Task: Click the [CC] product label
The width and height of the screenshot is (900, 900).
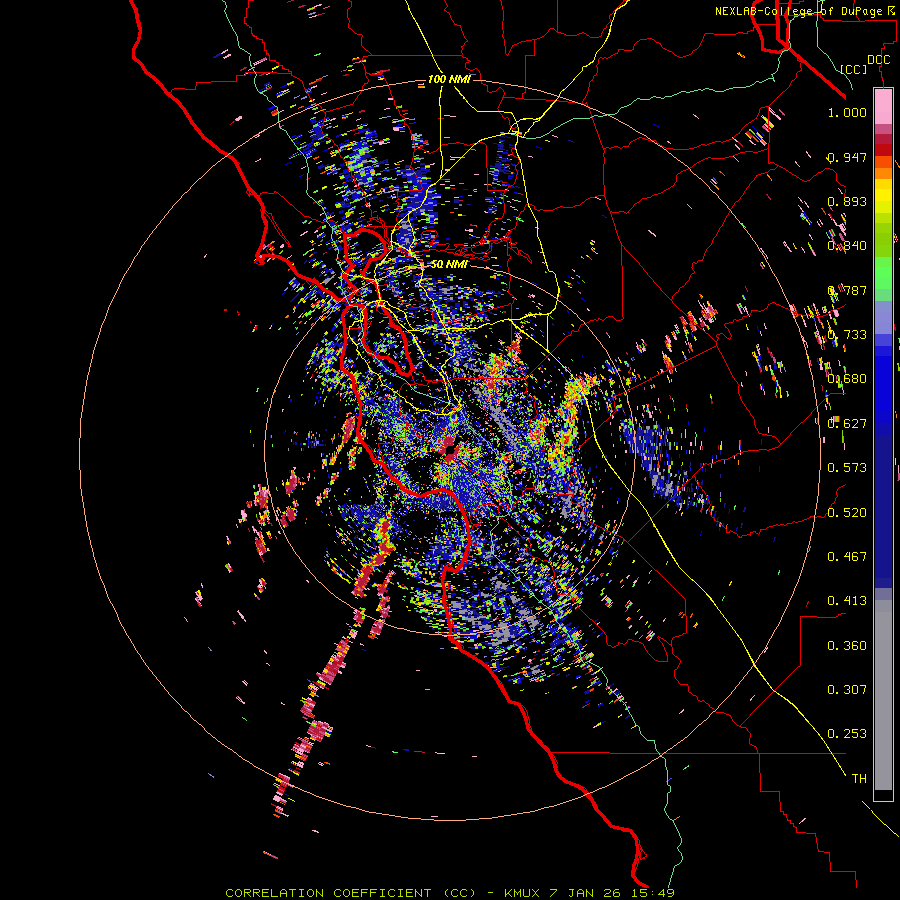Action: coord(854,69)
